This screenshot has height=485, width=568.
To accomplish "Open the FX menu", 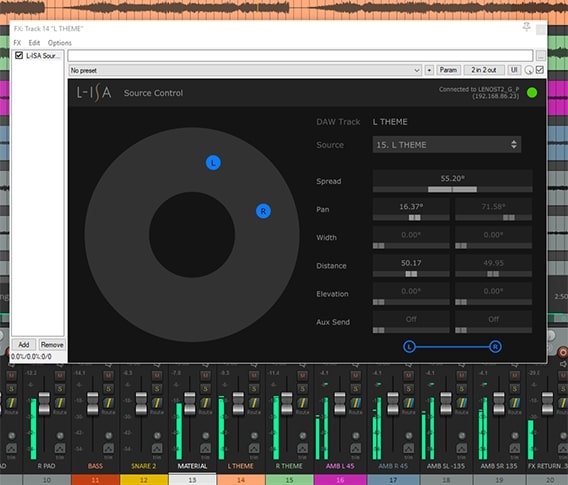I will [x=17, y=43].
